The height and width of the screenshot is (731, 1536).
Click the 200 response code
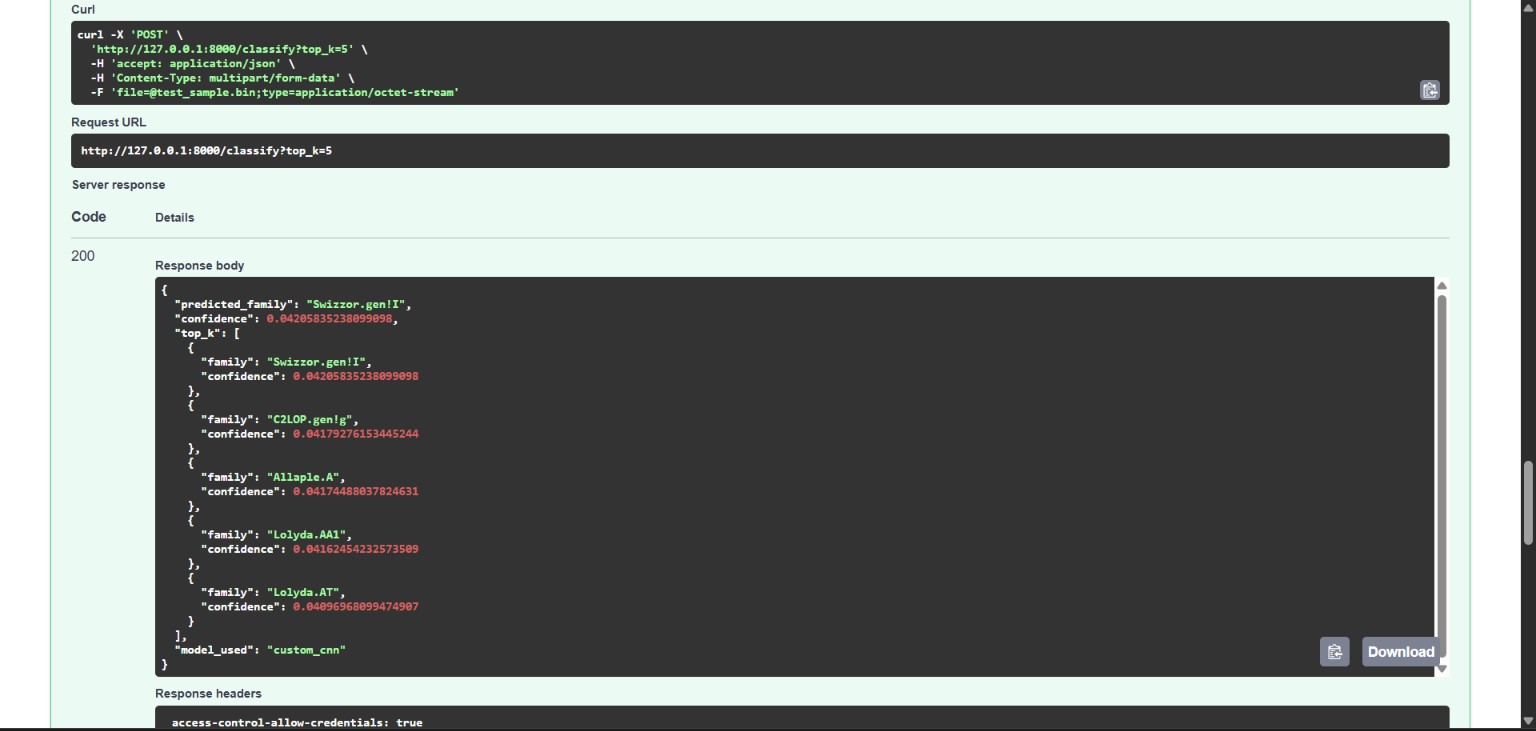pyautogui.click(x=83, y=256)
